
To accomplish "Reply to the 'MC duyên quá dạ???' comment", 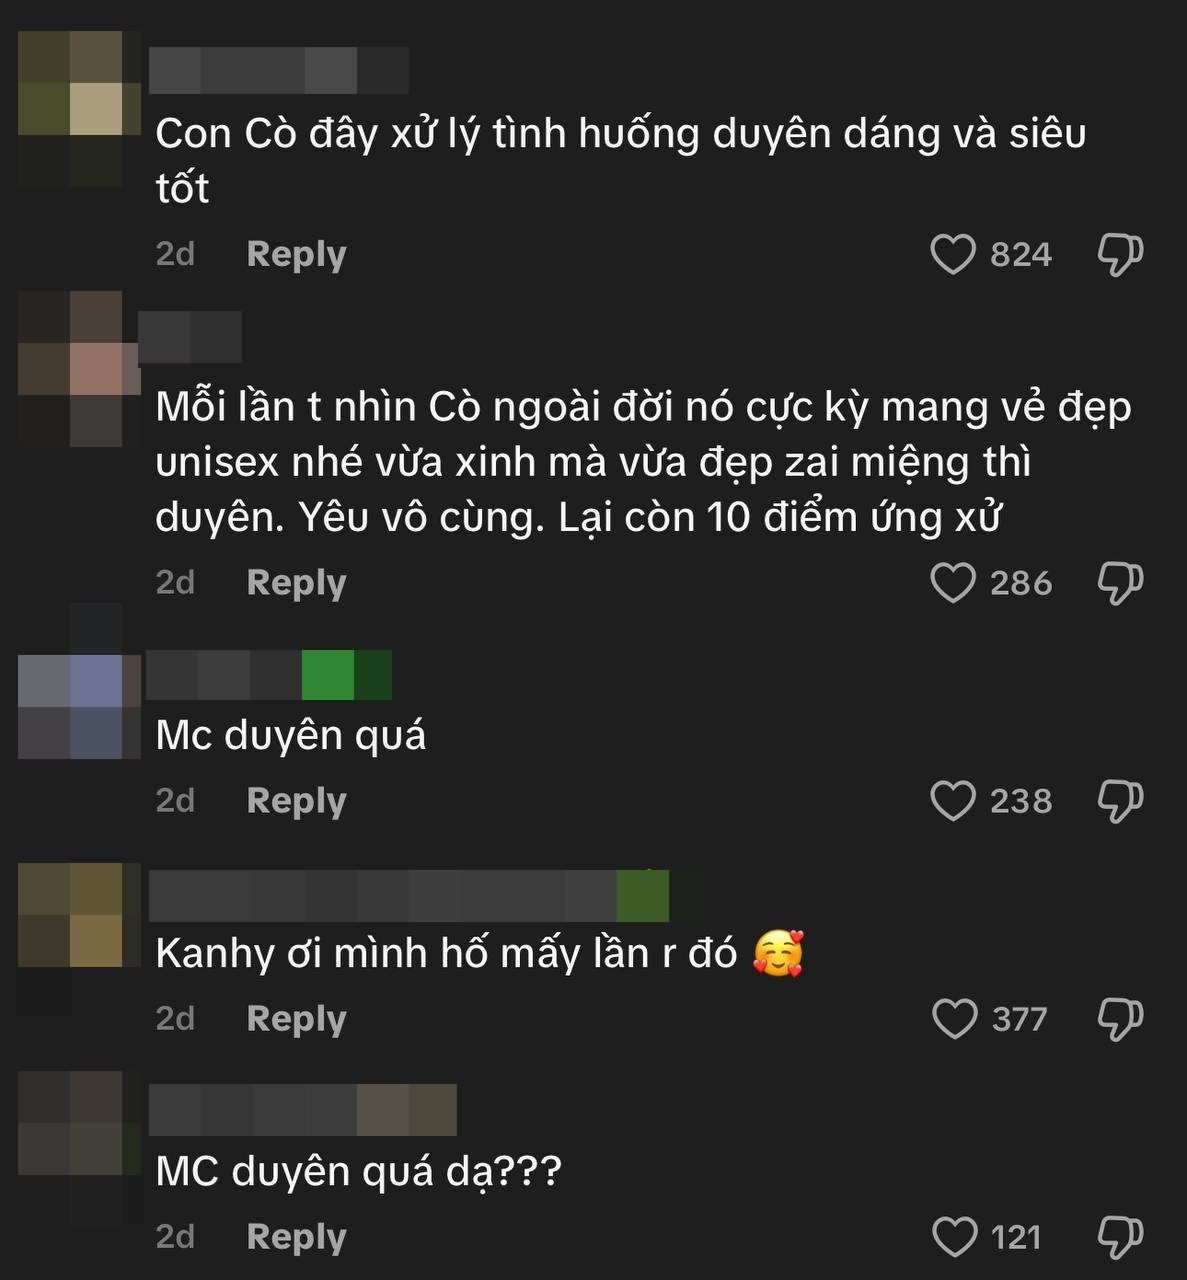I will [296, 1236].
